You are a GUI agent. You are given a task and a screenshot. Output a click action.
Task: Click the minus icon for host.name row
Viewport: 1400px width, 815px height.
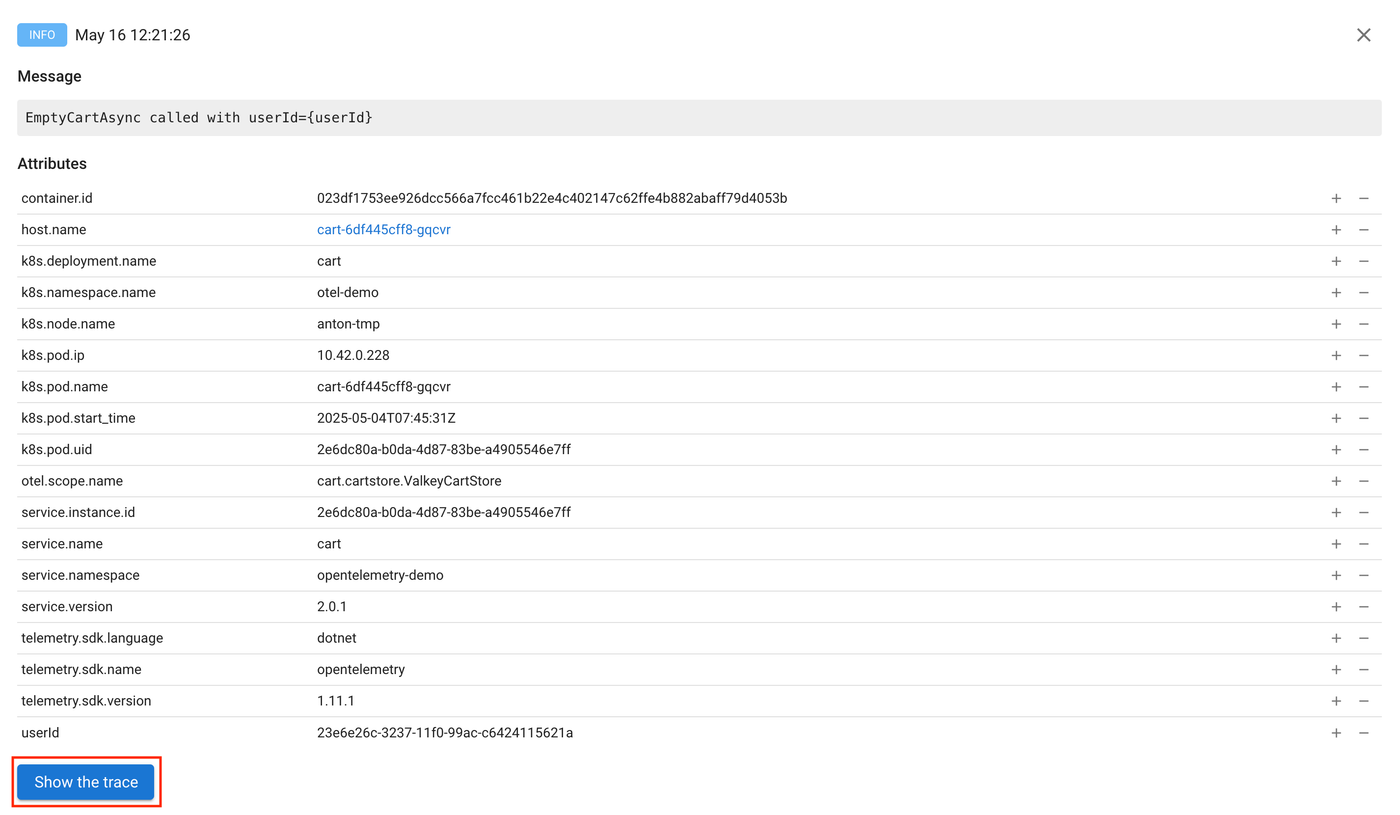point(1363,230)
